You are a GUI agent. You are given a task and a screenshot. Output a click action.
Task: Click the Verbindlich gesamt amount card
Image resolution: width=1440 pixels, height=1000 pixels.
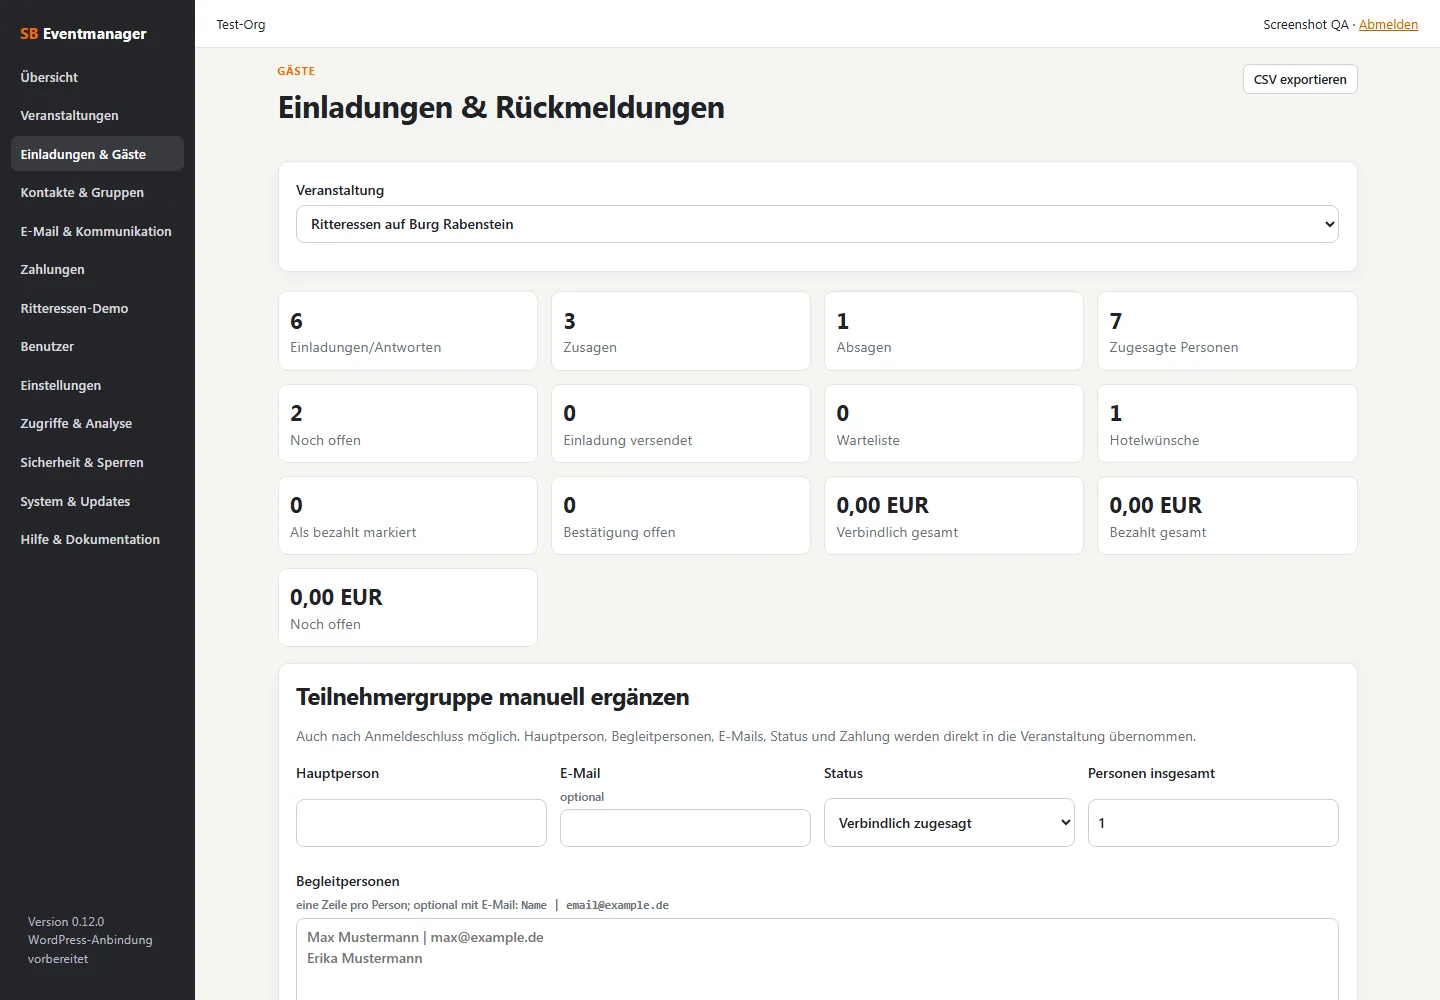tap(954, 516)
